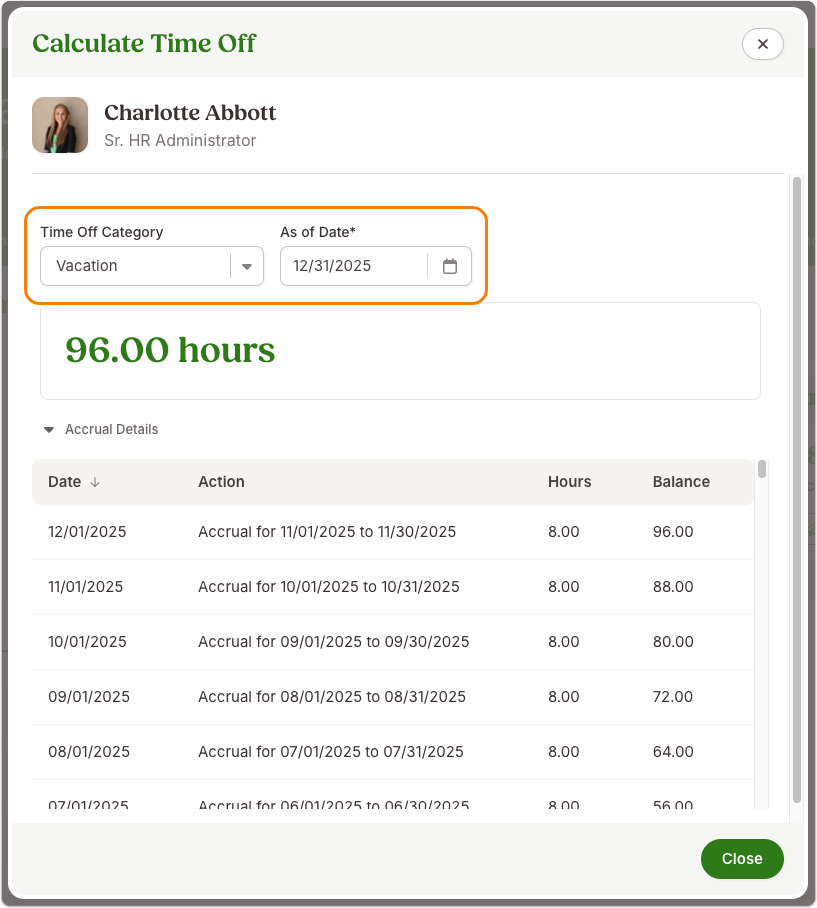This screenshot has height=908, width=817.
Task: Select the row with balance 64.00
Action: coord(393,752)
